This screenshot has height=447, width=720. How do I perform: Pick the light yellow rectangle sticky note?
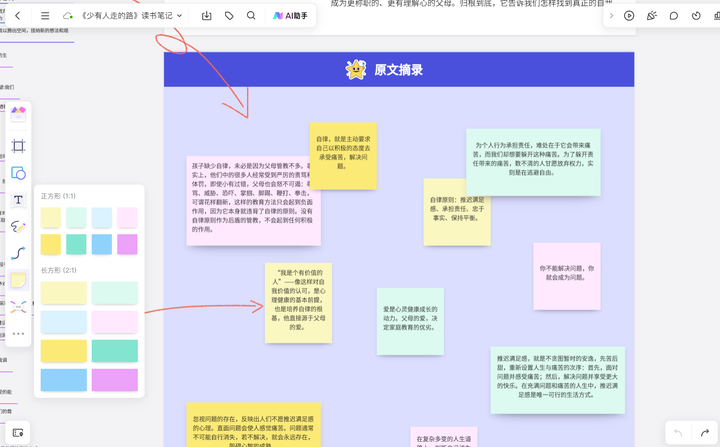tap(64, 293)
